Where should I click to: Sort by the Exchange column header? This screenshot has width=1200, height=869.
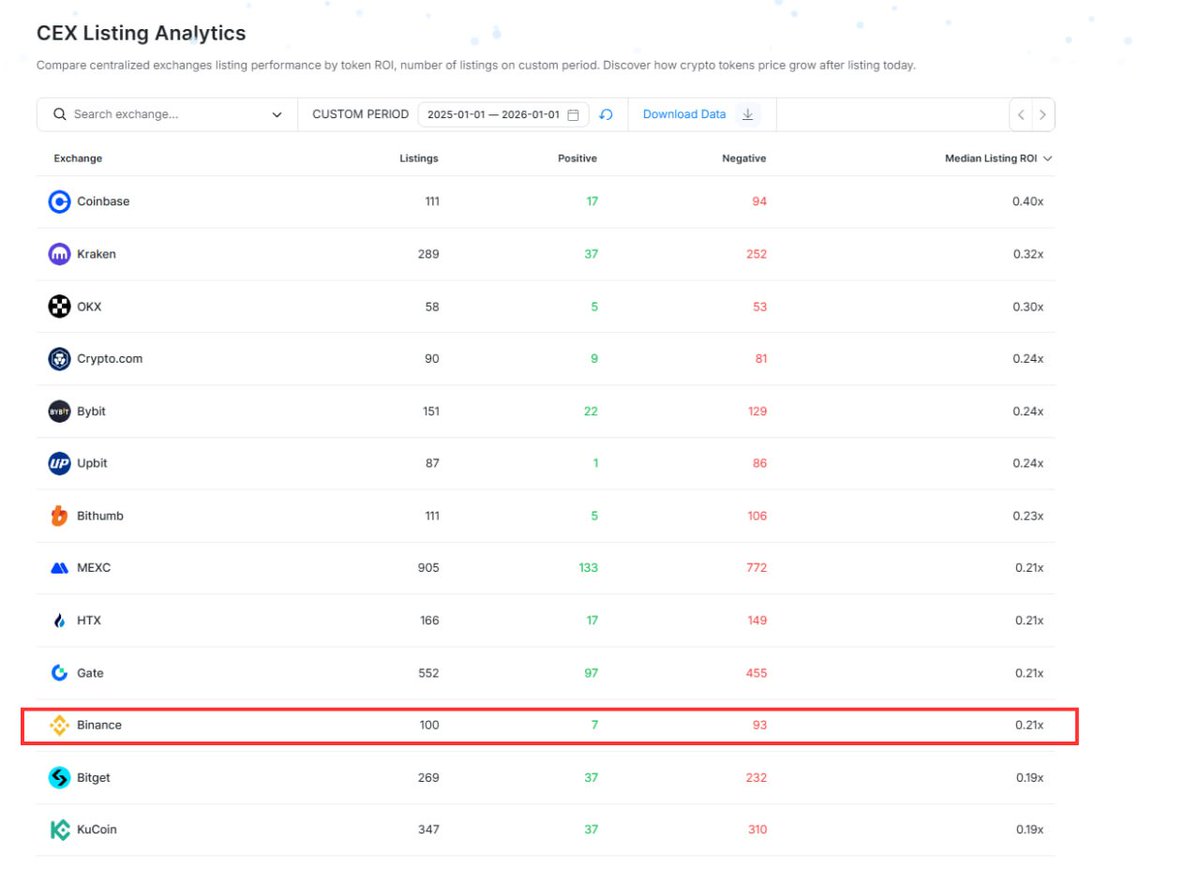tap(78, 158)
